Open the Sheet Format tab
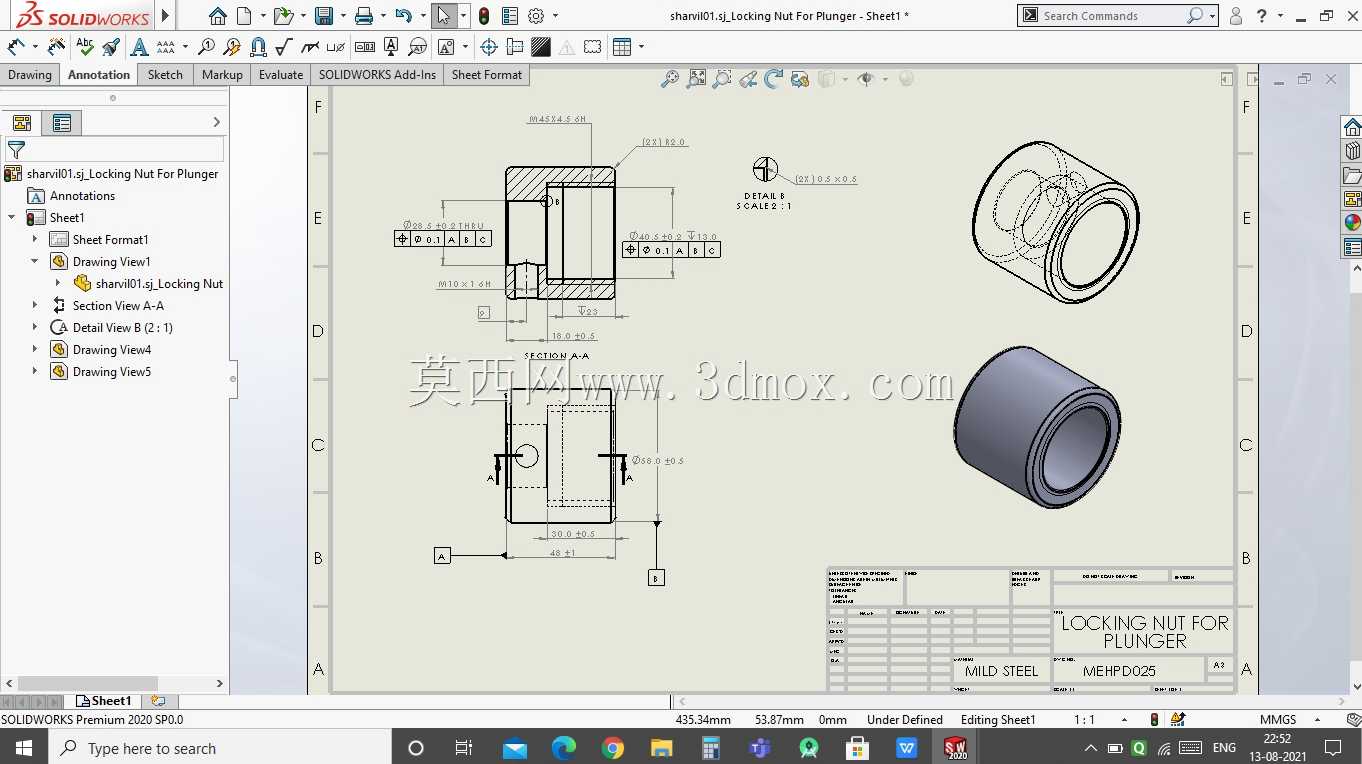The height and width of the screenshot is (764, 1362). (x=487, y=75)
